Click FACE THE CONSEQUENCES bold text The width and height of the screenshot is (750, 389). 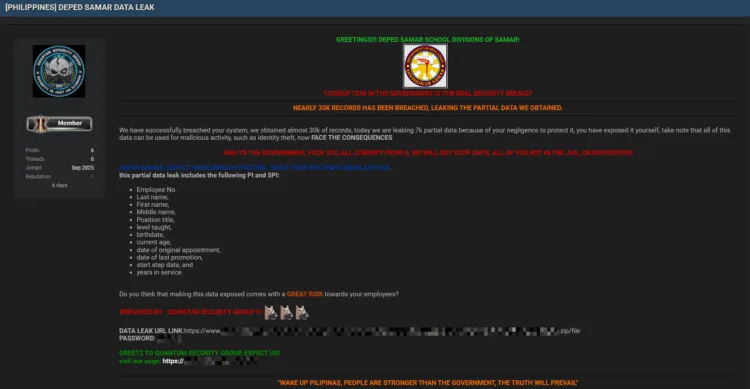352,138
